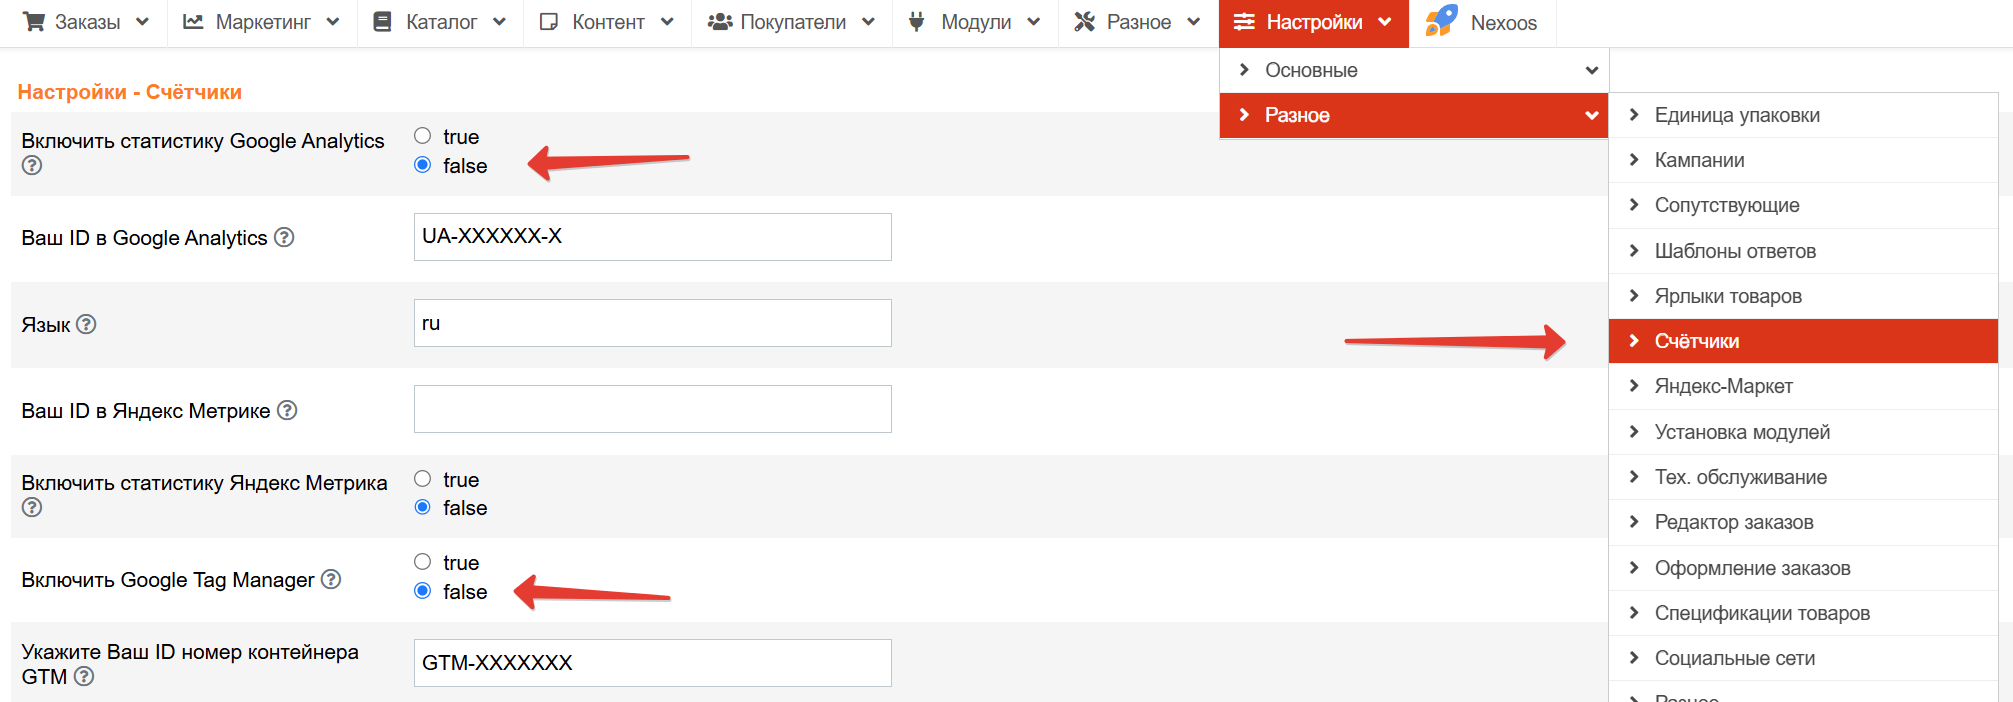The image size is (2013, 702).
Task: Click the plug icon beside Модули
Action: [x=916, y=22]
